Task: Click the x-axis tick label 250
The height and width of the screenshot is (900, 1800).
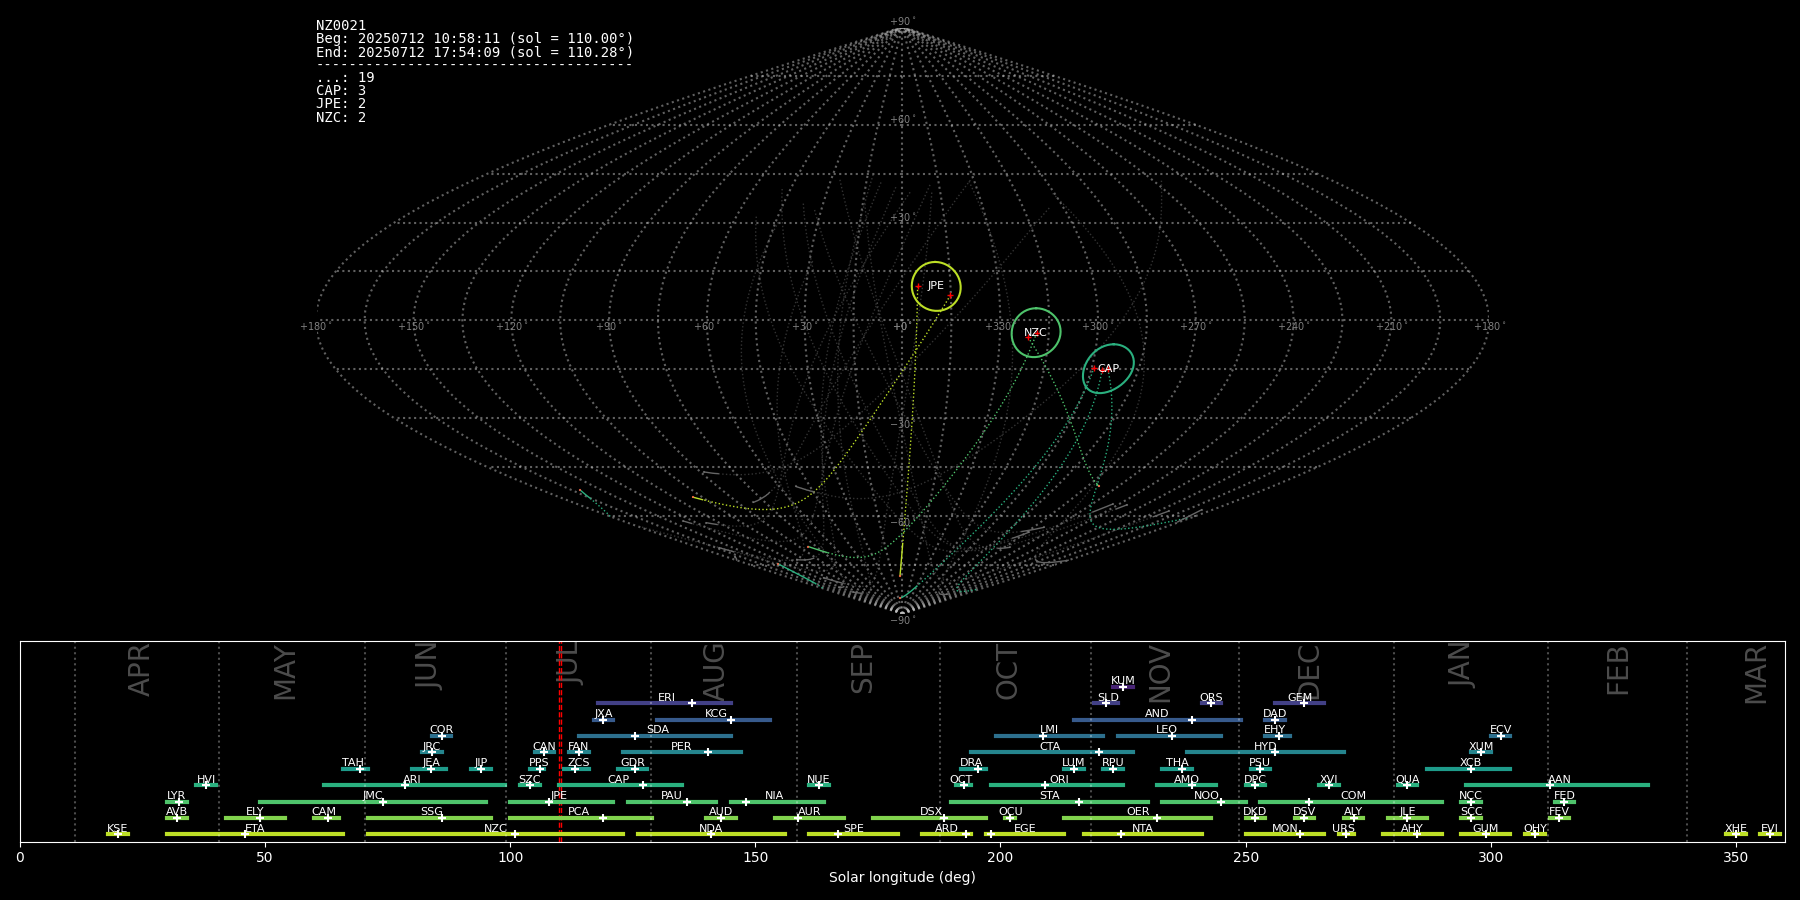Action: coord(1245,857)
